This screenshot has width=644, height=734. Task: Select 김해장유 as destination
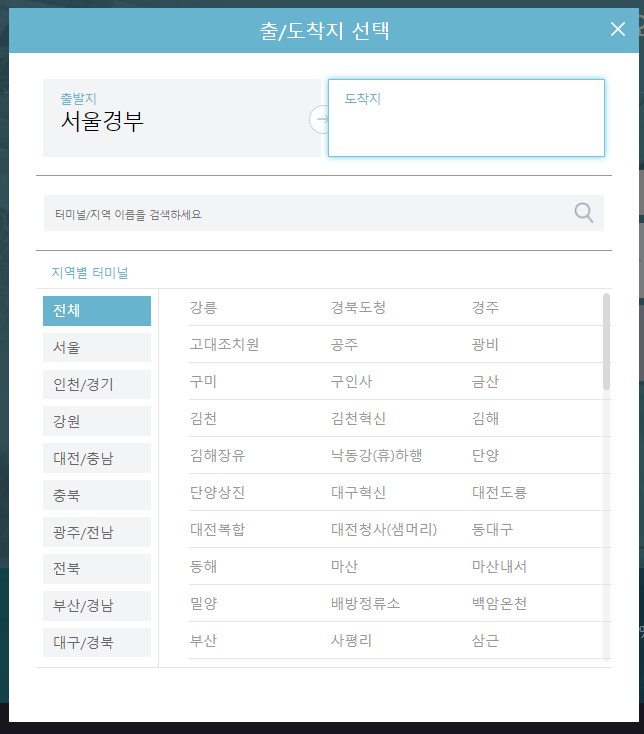pyautogui.click(x=218, y=455)
